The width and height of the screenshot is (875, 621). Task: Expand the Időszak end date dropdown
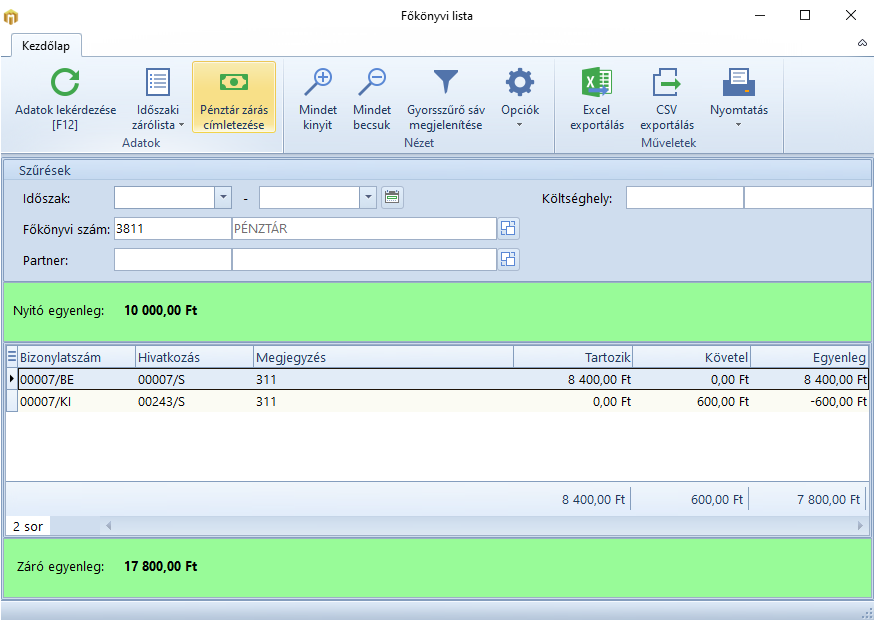click(368, 197)
